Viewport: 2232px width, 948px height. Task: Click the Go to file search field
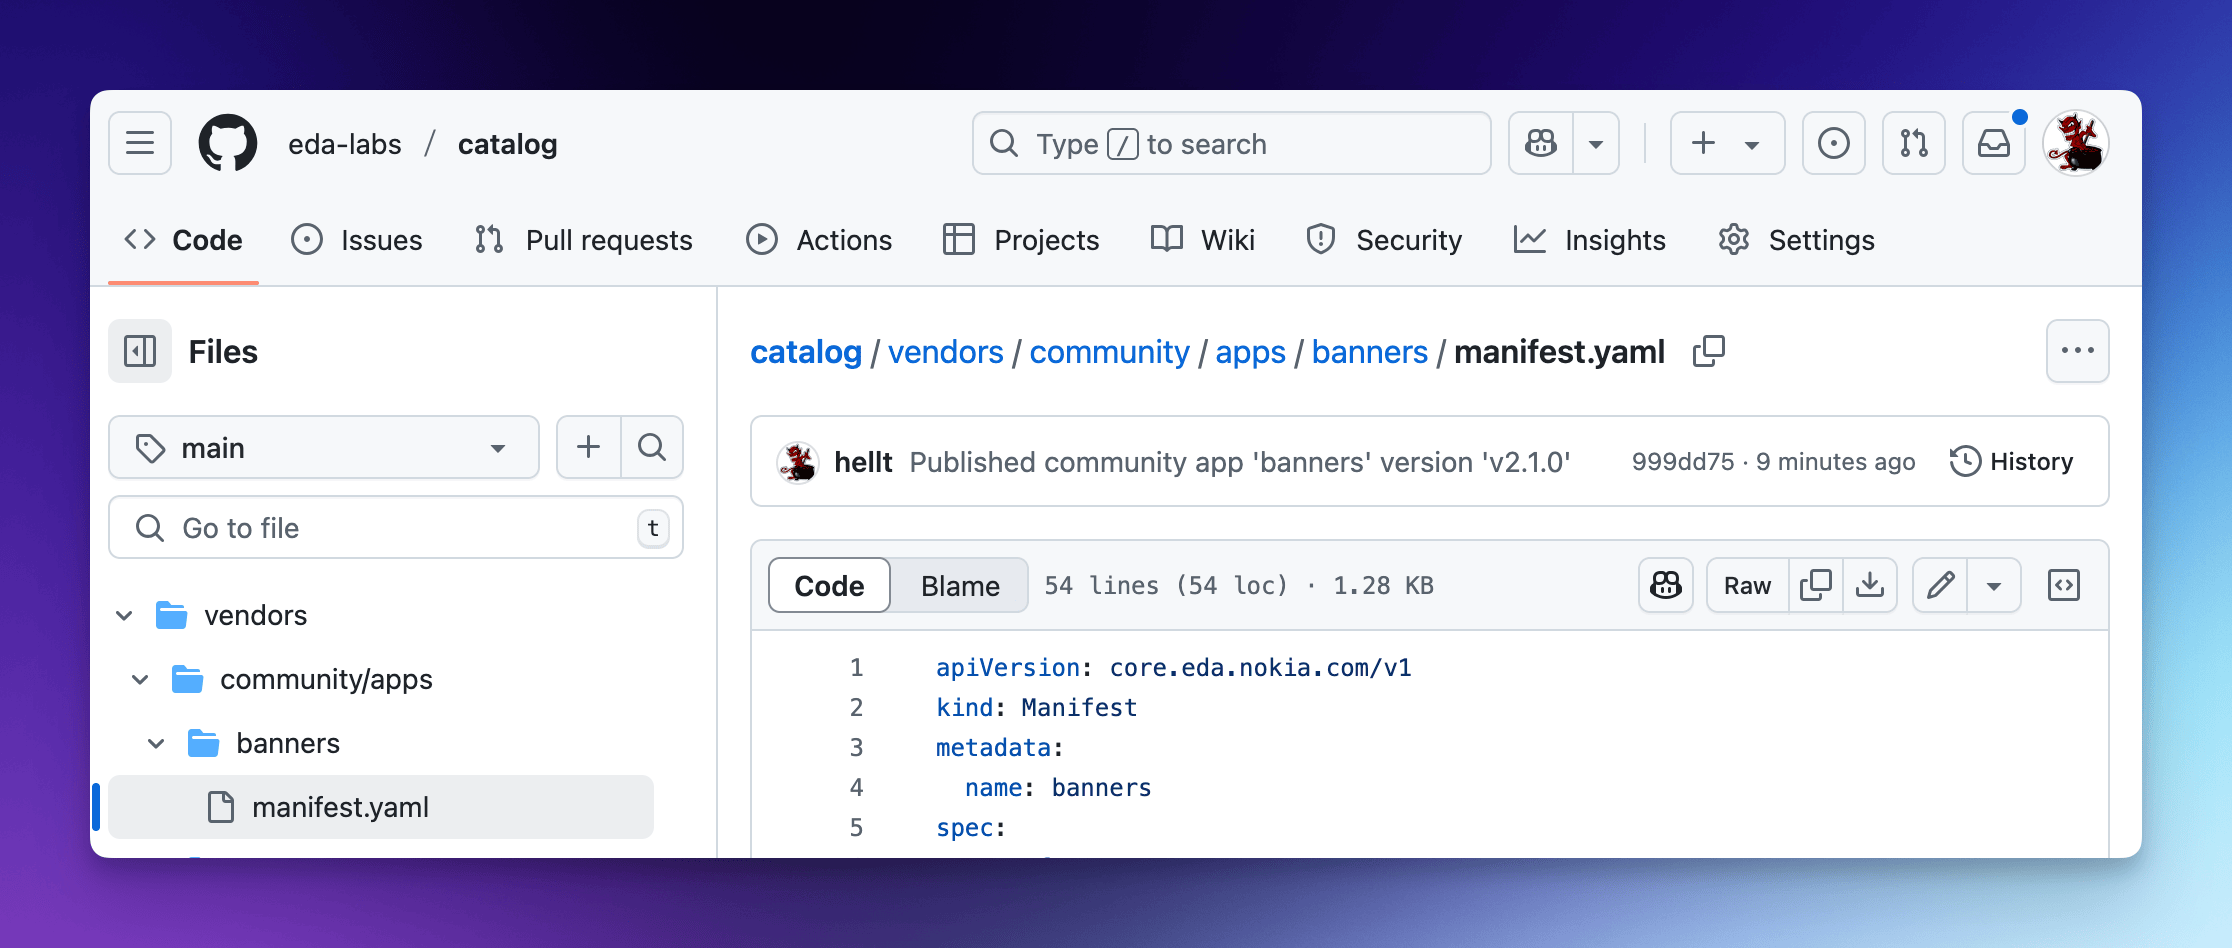coord(395,527)
